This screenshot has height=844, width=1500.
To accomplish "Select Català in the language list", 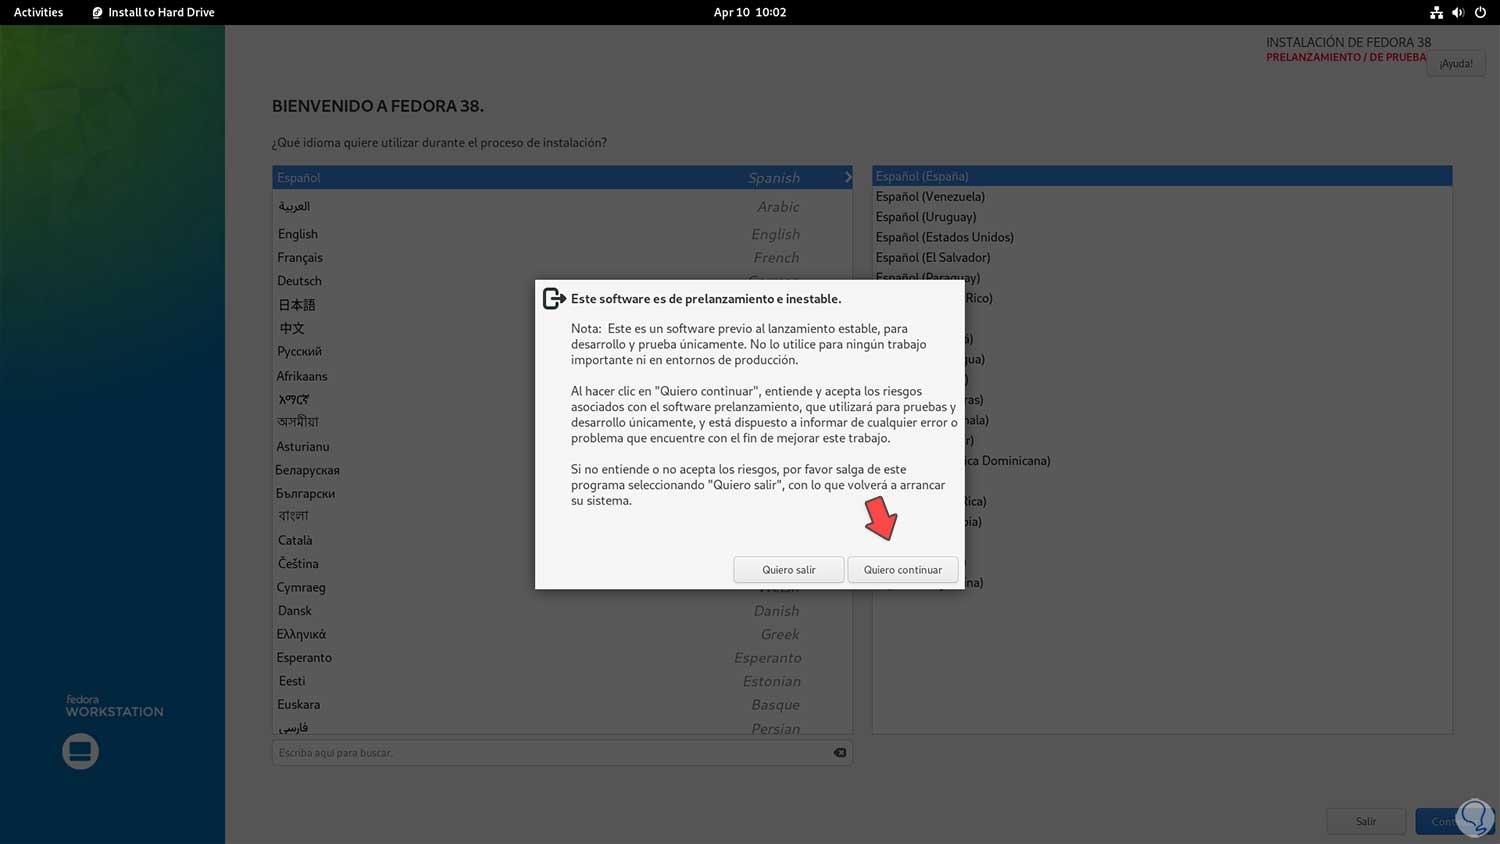I will click(x=562, y=540).
